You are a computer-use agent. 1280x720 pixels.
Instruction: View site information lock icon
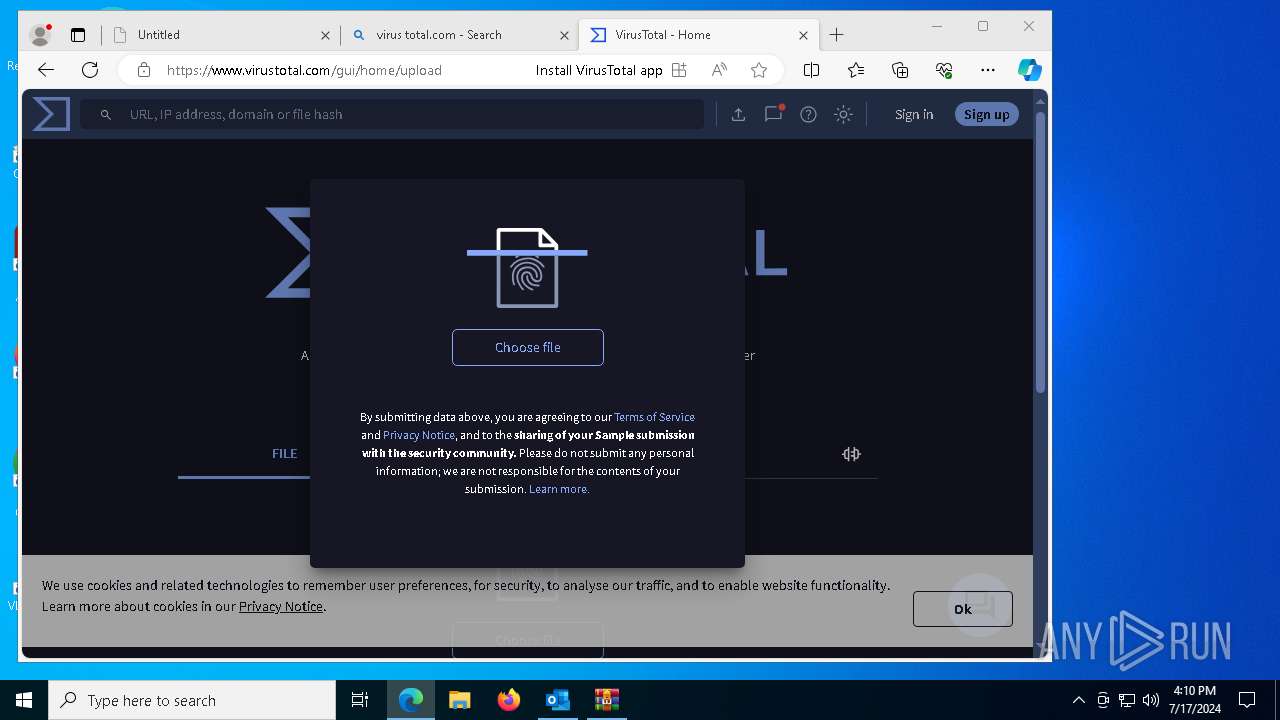(144, 70)
